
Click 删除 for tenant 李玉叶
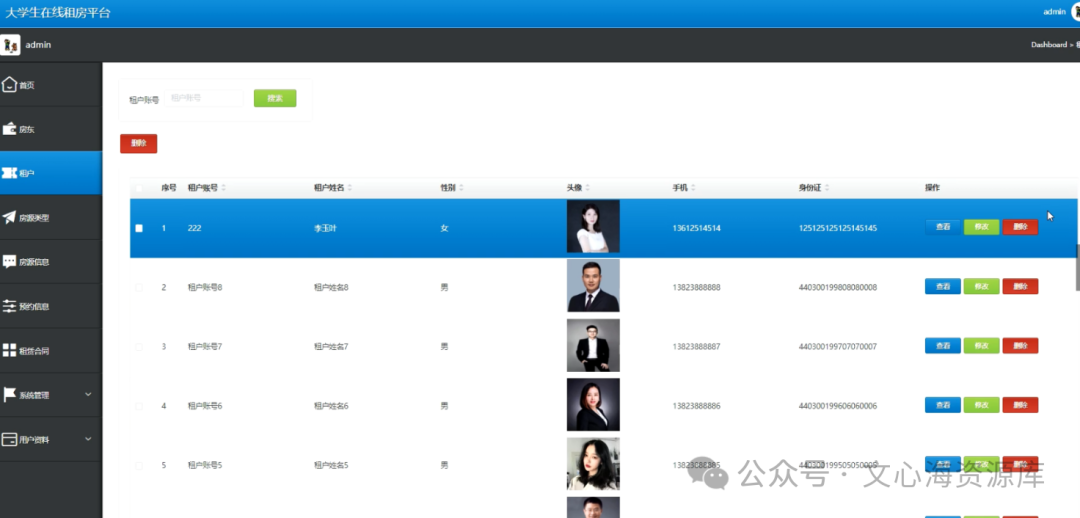(x=1020, y=227)
